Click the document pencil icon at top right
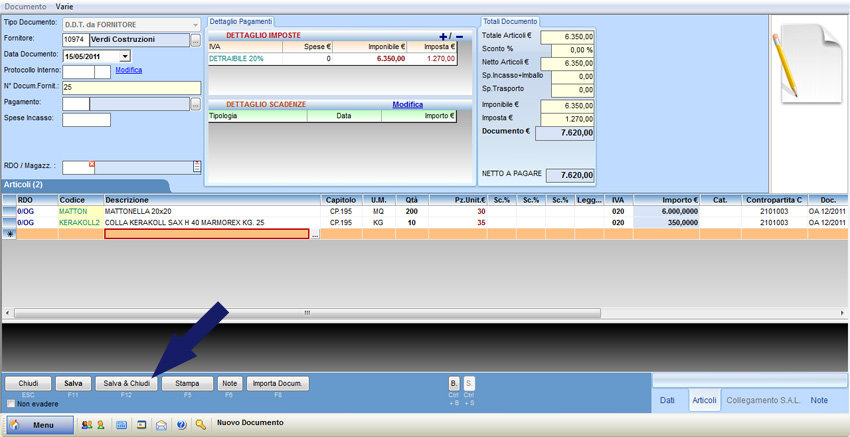This screenshot has width=850, height=437. coord(805,60)
